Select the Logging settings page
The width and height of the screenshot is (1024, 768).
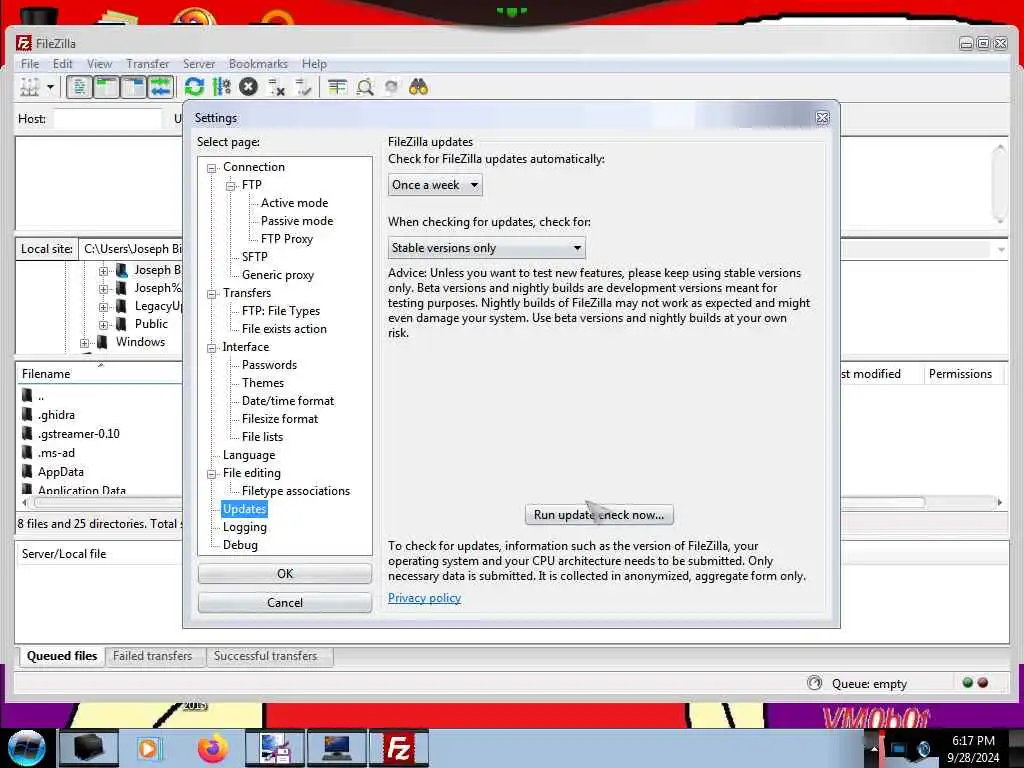[x=245, y=526]
